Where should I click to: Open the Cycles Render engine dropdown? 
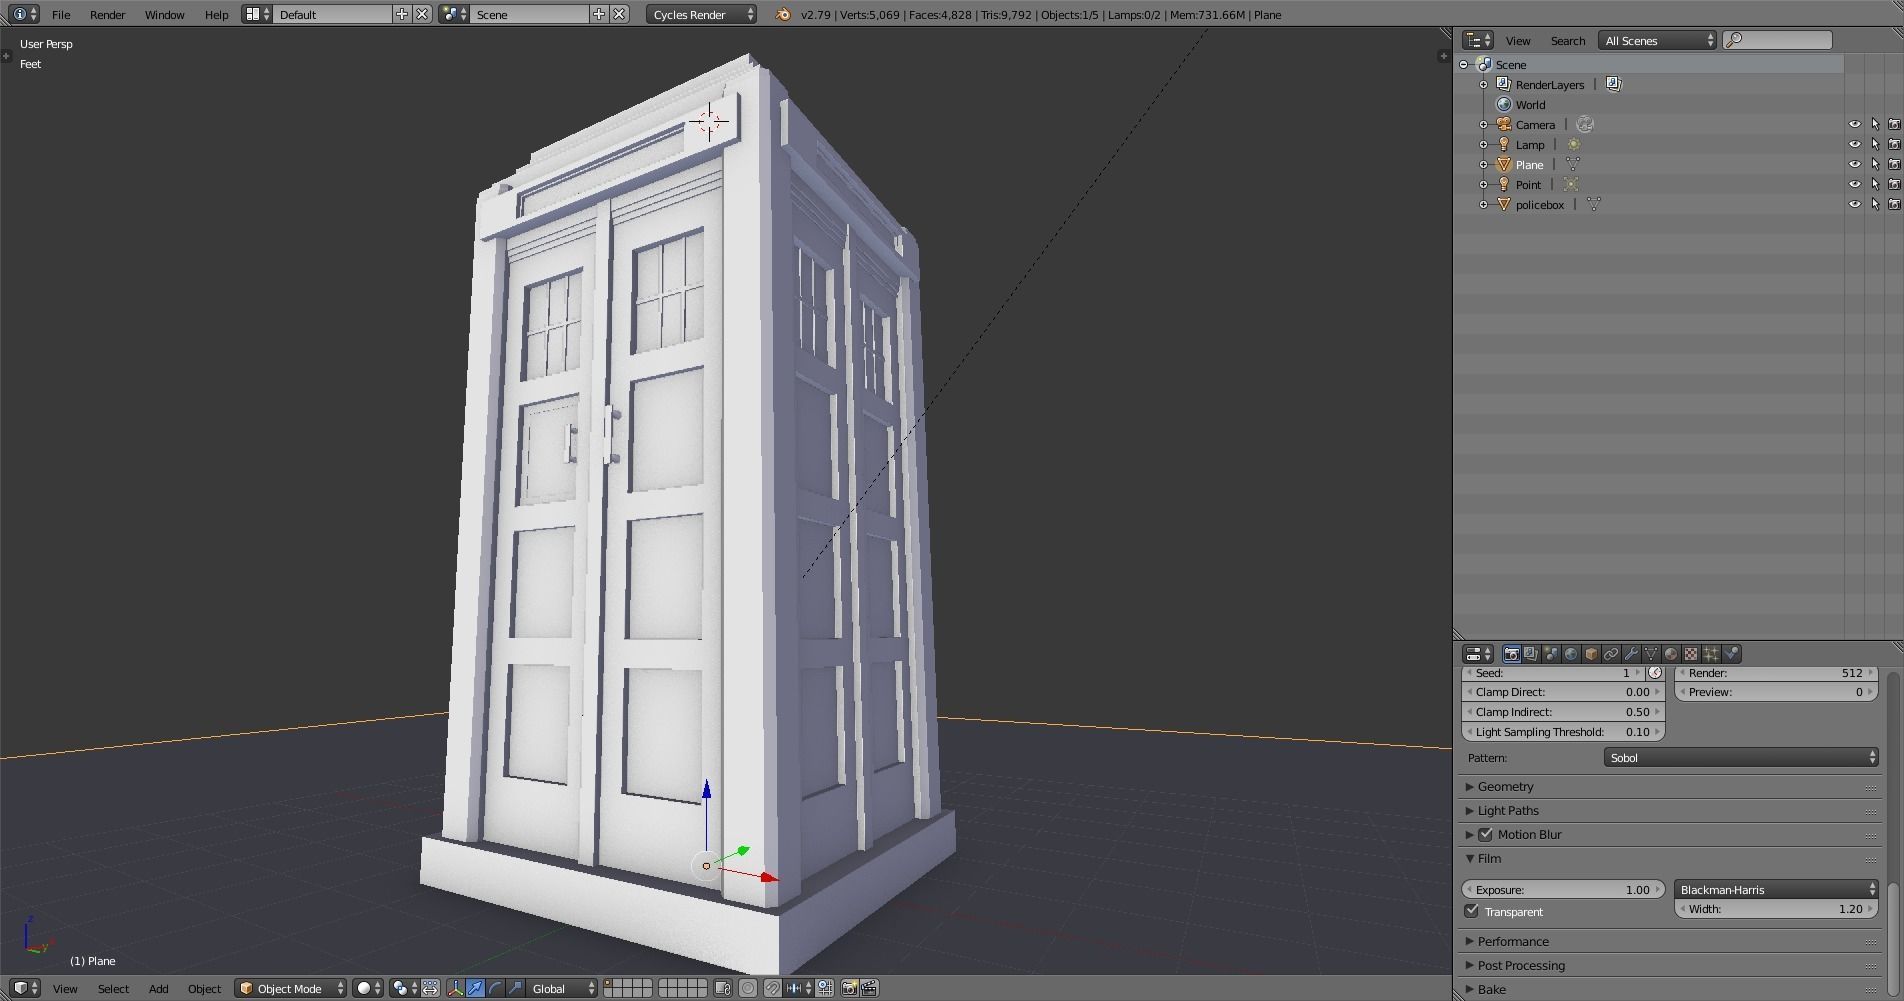(701, 14)
